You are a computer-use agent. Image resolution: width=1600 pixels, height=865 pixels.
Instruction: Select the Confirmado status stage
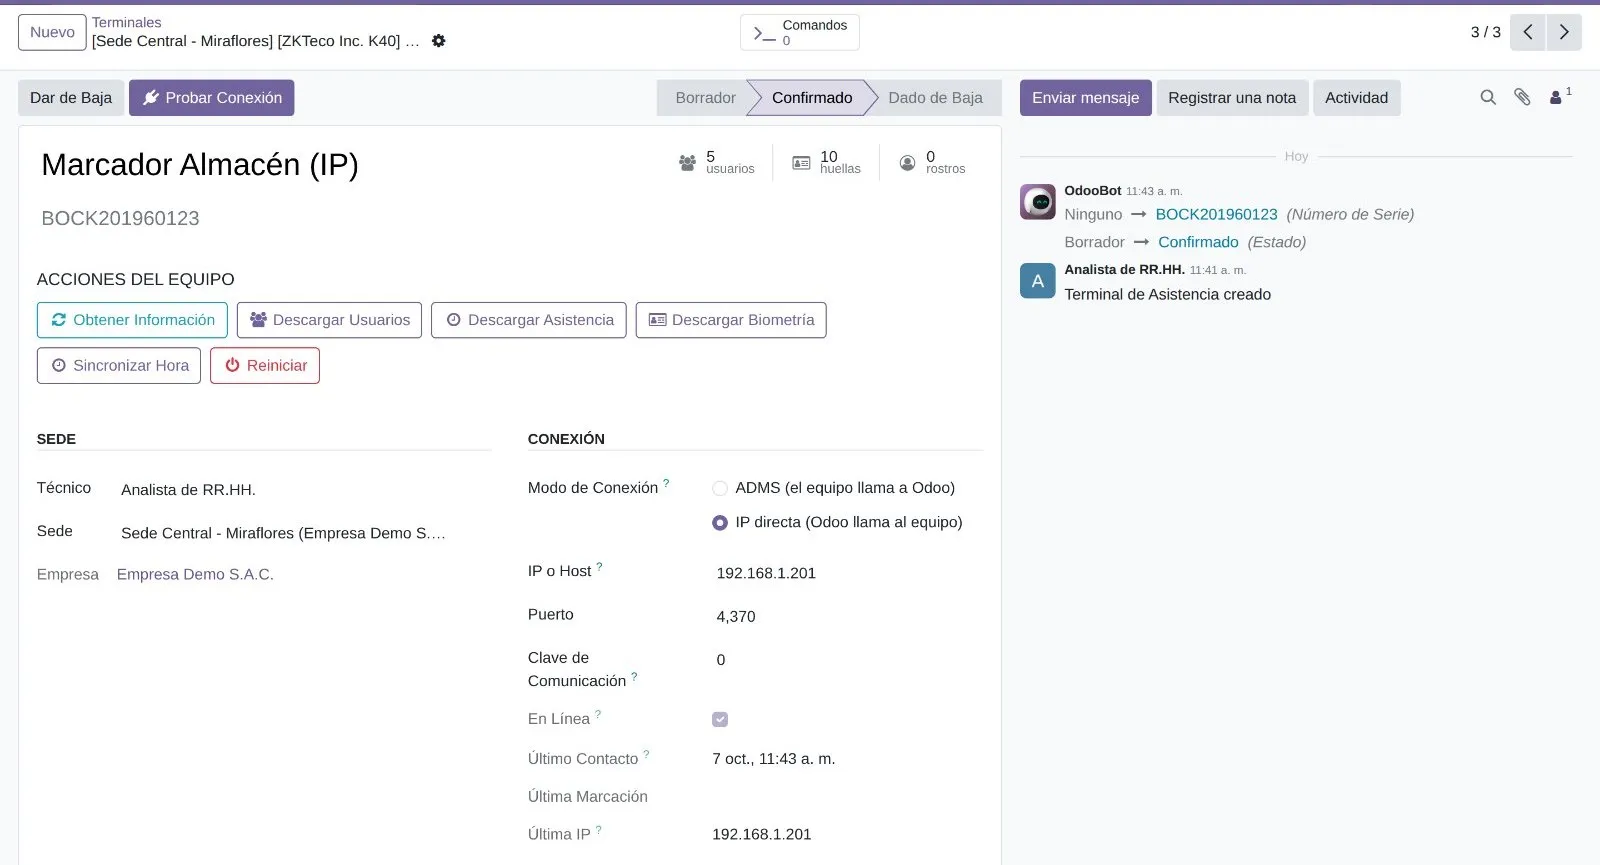tap(812, 98)
